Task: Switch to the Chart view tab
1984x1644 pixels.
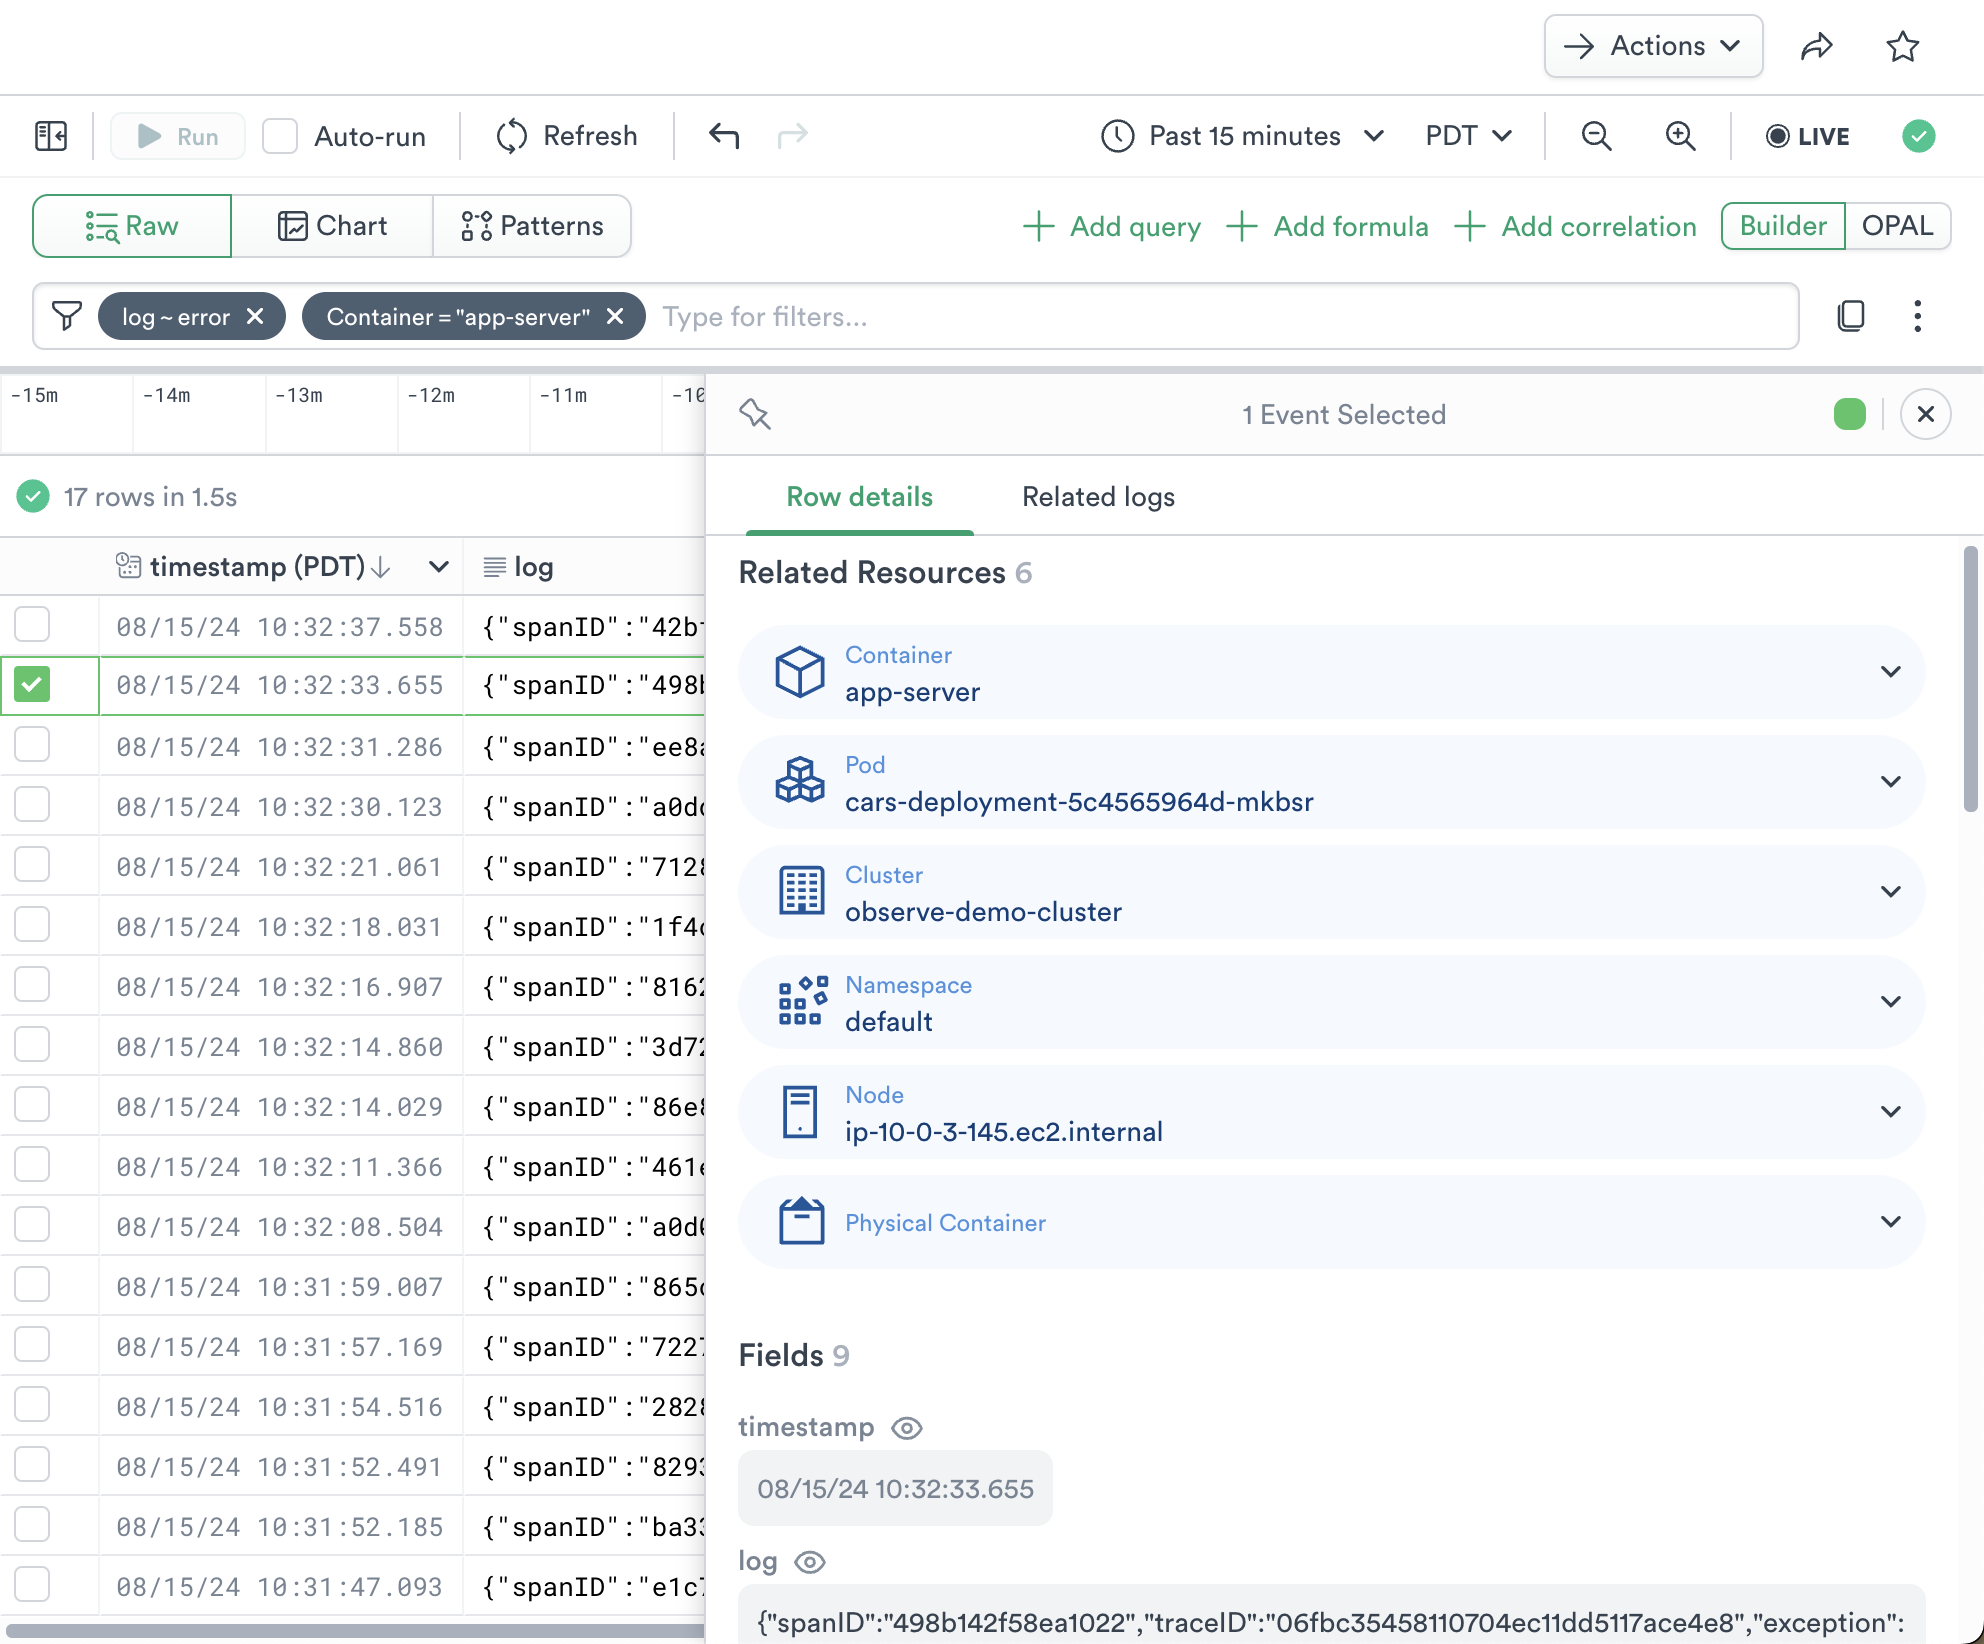Action: pos(332,226)
